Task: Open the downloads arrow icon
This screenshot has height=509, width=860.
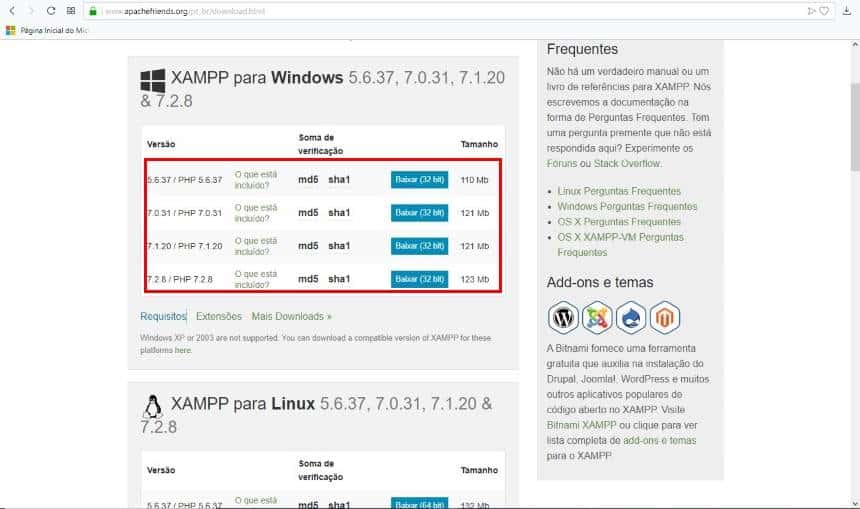Action: pos(847,10)
